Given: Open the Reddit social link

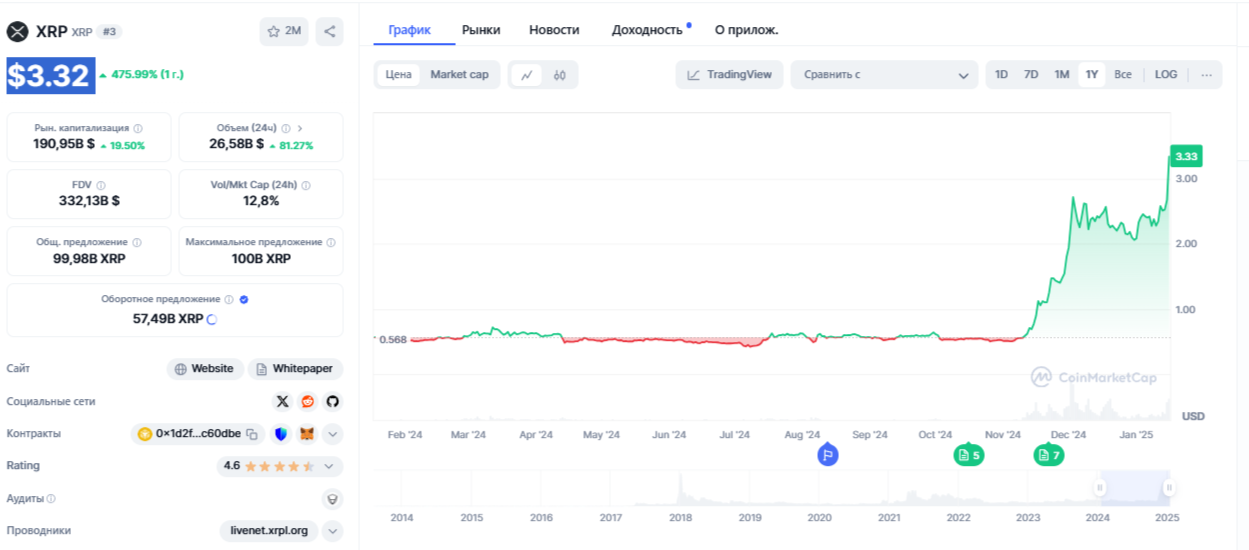Looking at the screenshot, I should click(x=307, y=401).
